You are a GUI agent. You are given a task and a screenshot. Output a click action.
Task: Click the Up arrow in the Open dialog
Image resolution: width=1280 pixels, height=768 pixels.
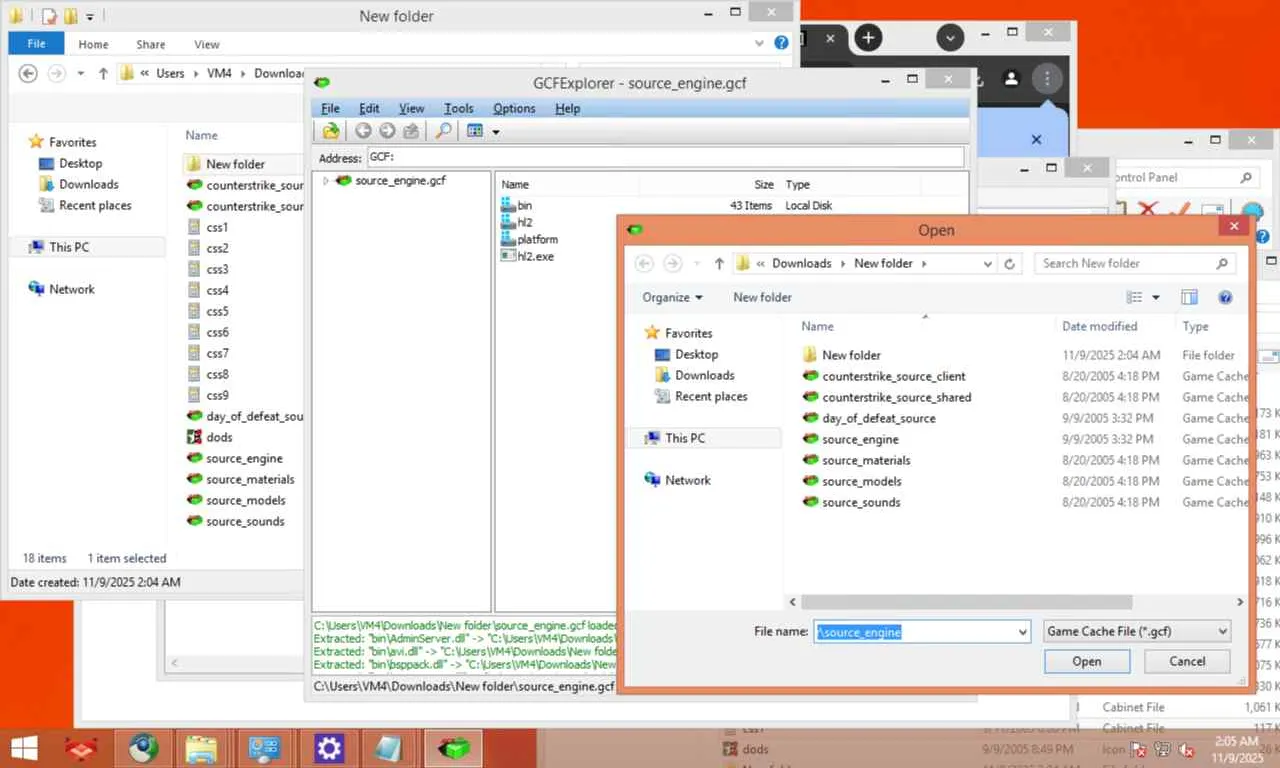[x=718, y=264]
